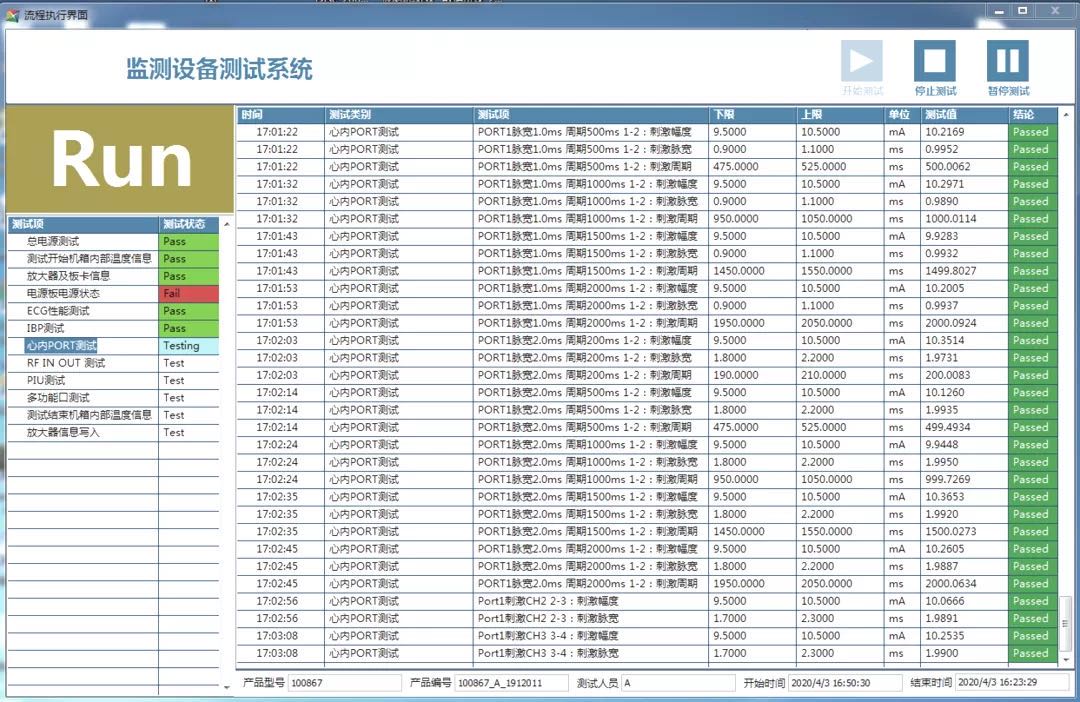This screenshot has width=1080, height=702.
Task: Click test value 499.4934 cell
Action: (964, 427)
